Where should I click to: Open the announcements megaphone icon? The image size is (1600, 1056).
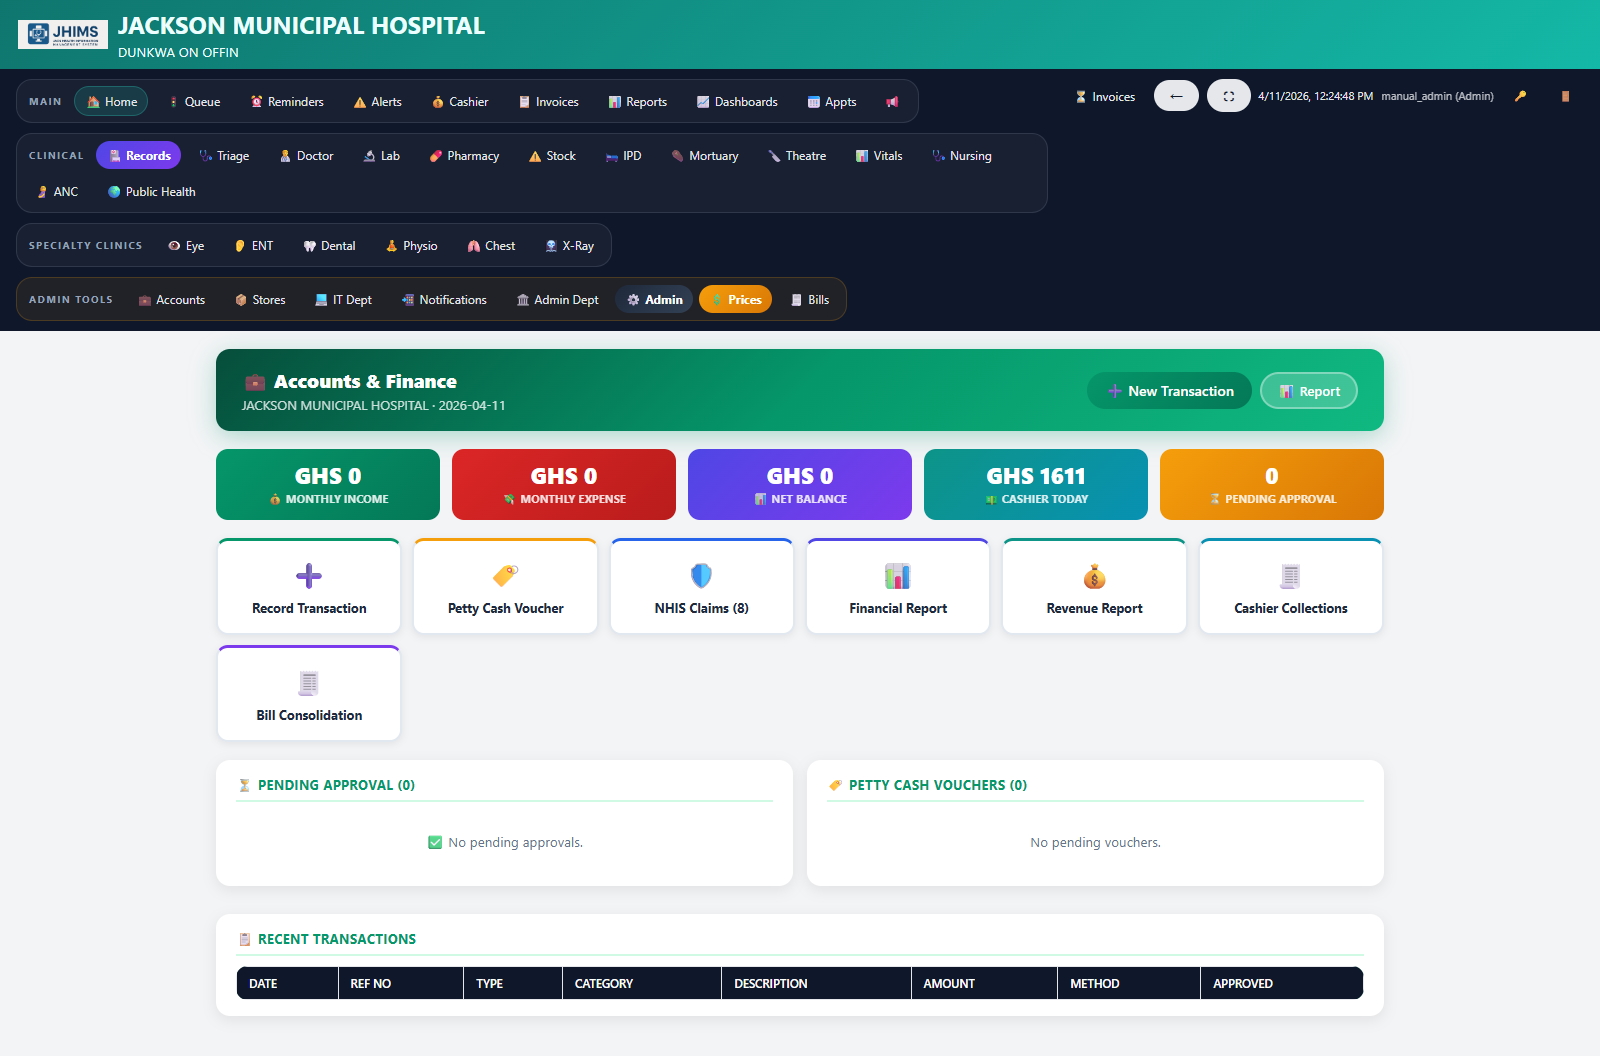(x=891, y=100)
